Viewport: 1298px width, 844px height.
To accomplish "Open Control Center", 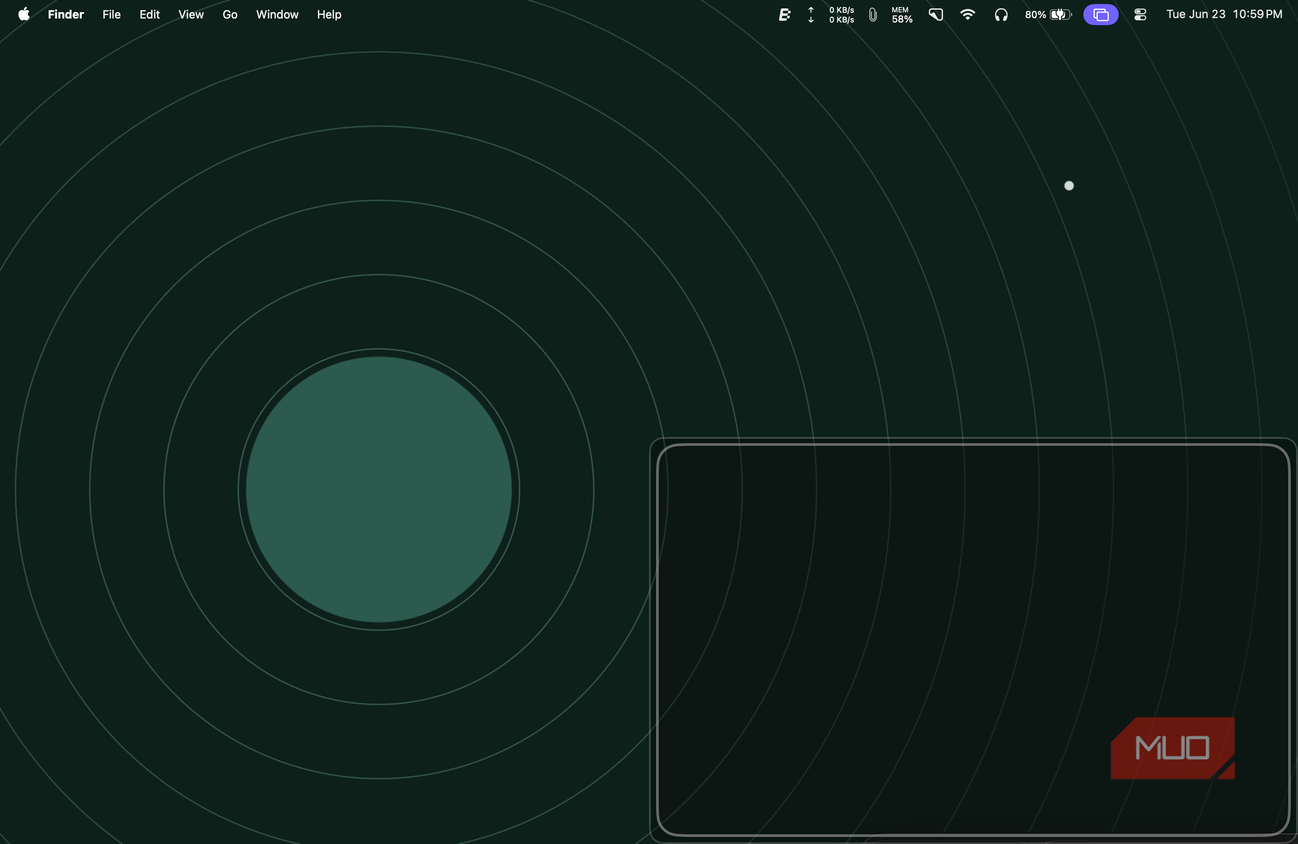I will click(x=1140, y=14).
